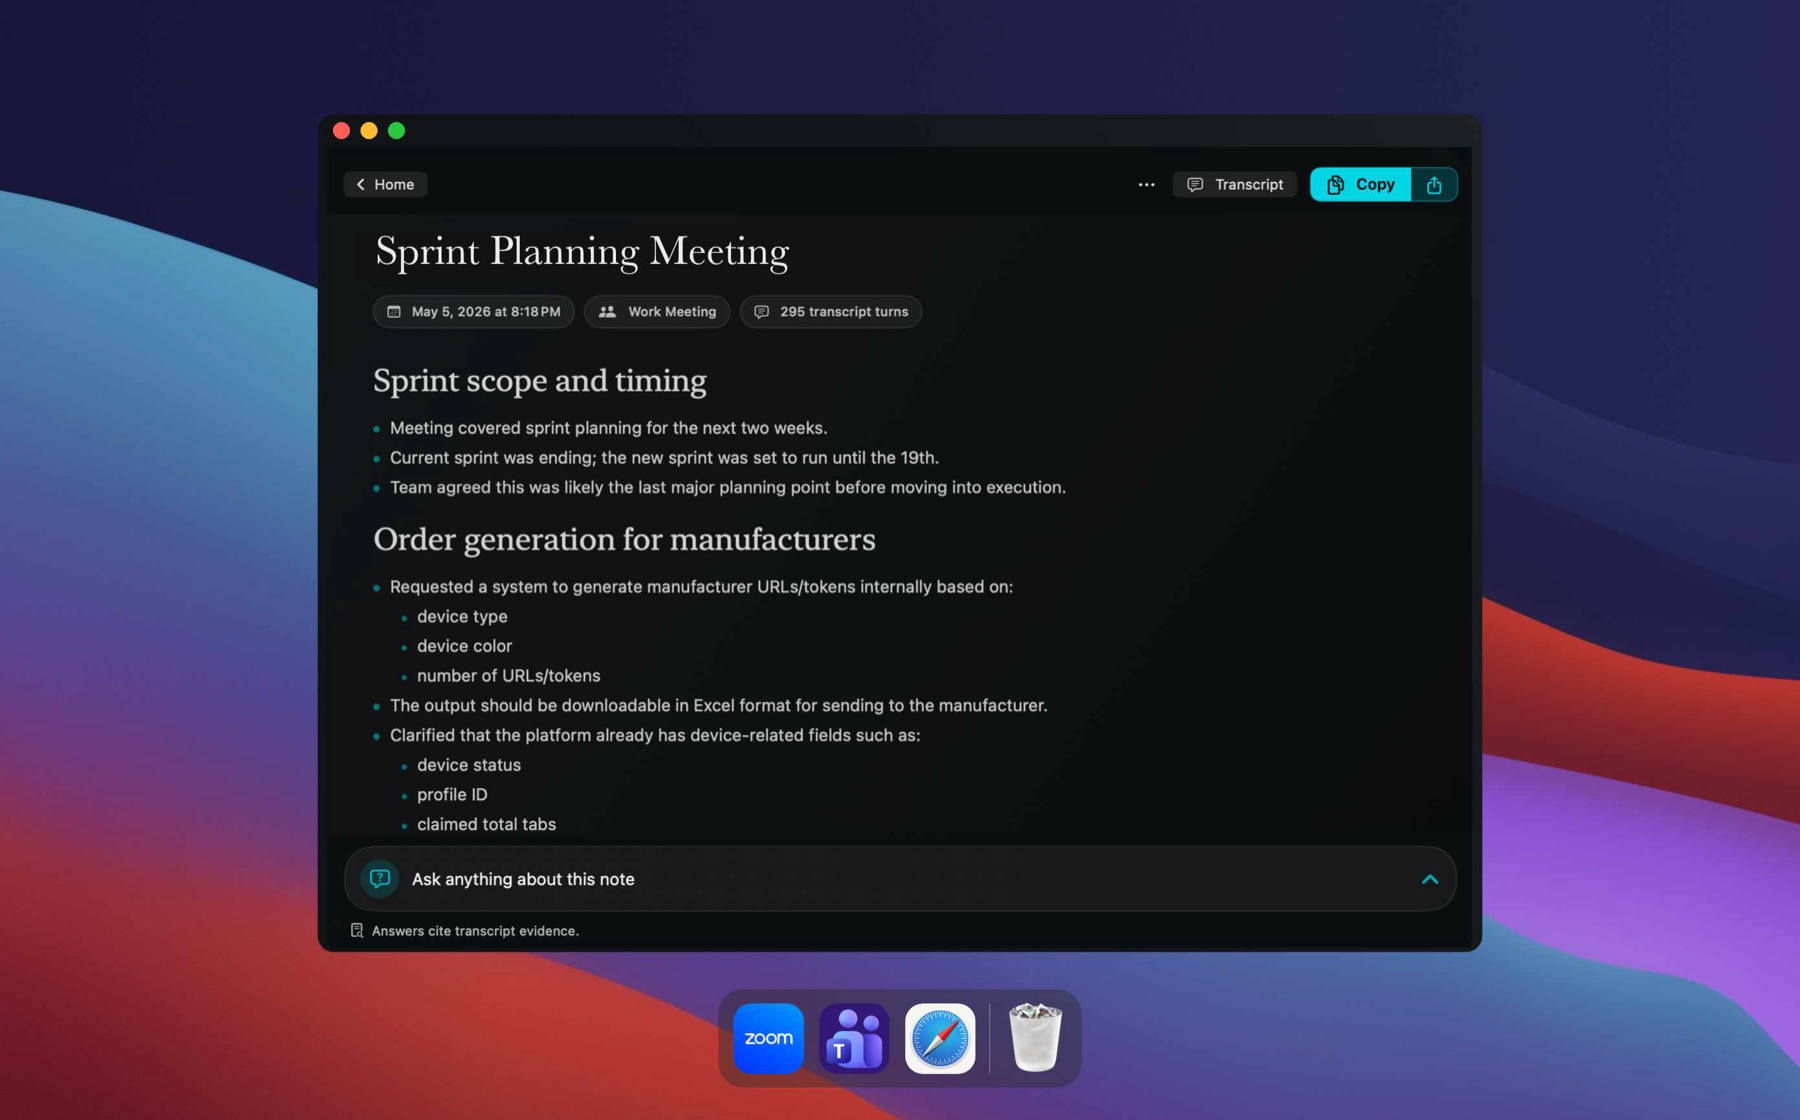Close the window with red button
Screen dimensions: 1800x1120
341,130
